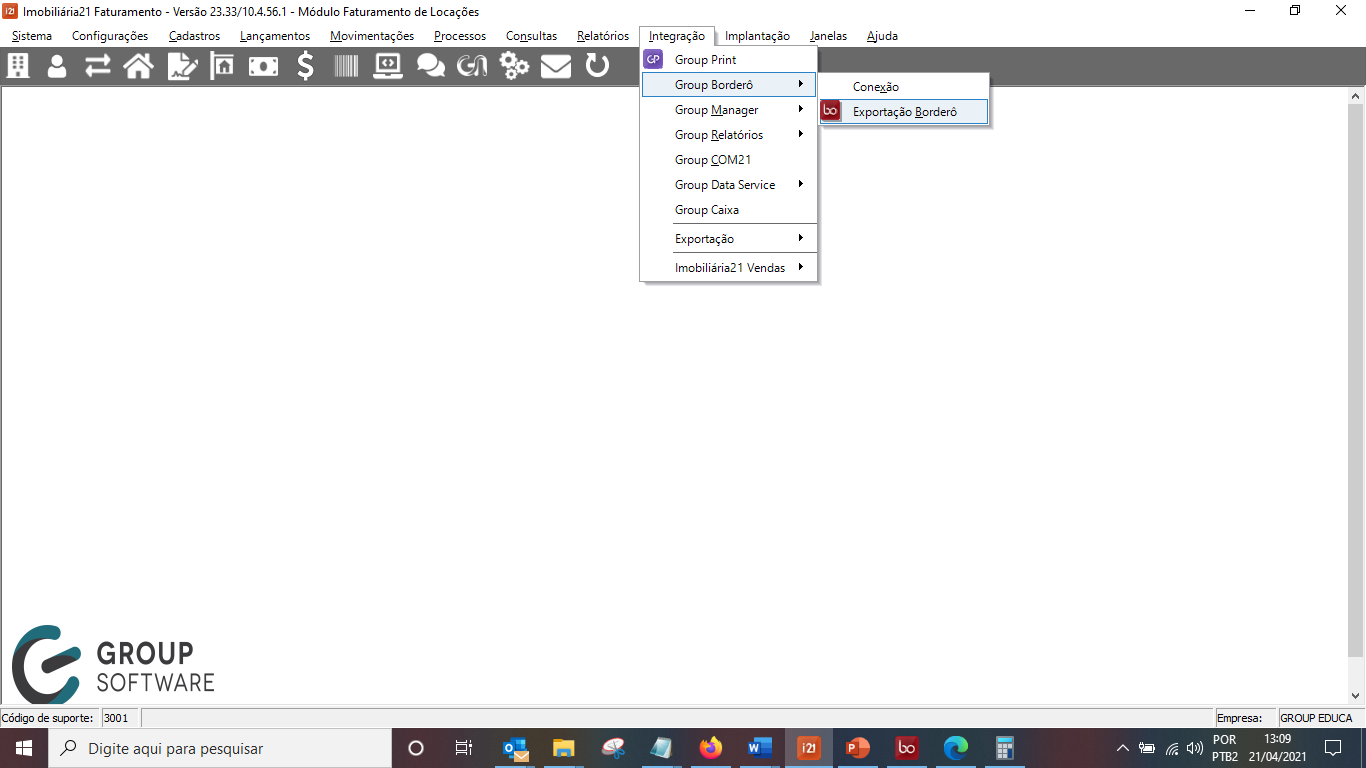The width and height of the screenshot is (1366, 768).
Task: Open File Explorer from the taskbar
Action: pos(564,748)
